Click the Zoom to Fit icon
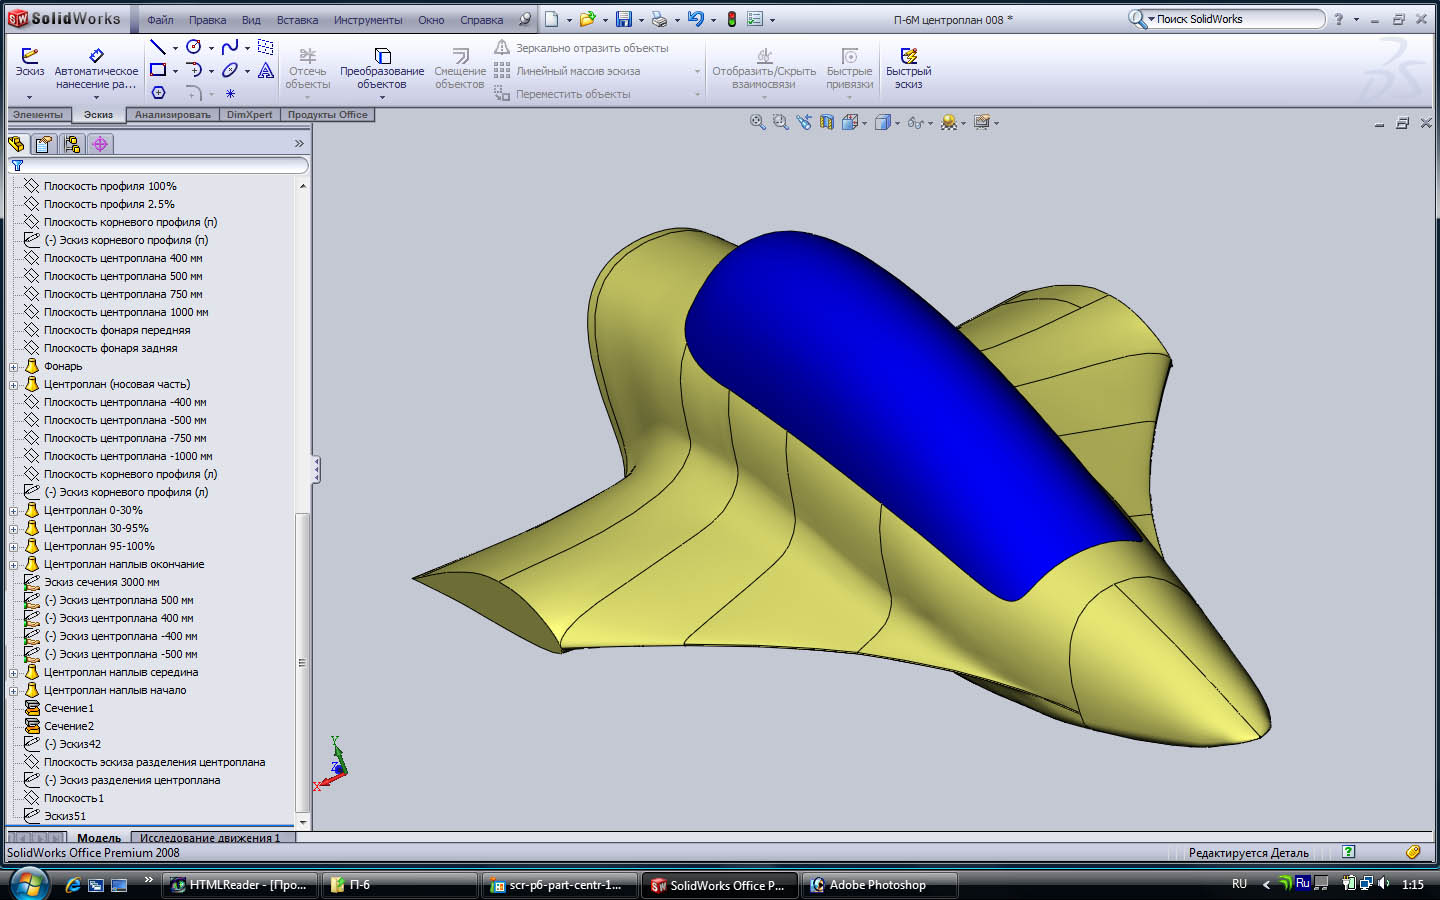Viewport: 1440px width, 900px height. pyautogui.click(x=757, y=122)
